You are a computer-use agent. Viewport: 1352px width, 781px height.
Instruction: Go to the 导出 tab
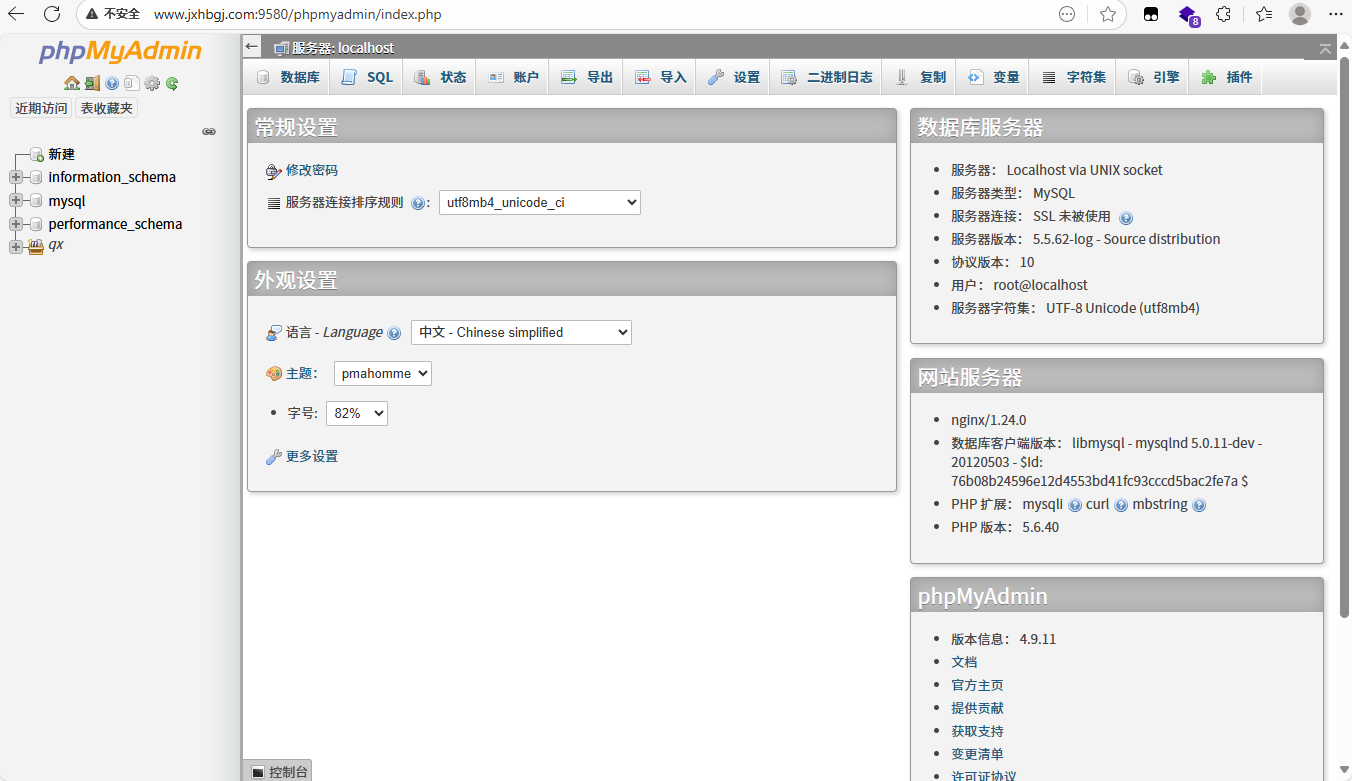coord(587,77)
